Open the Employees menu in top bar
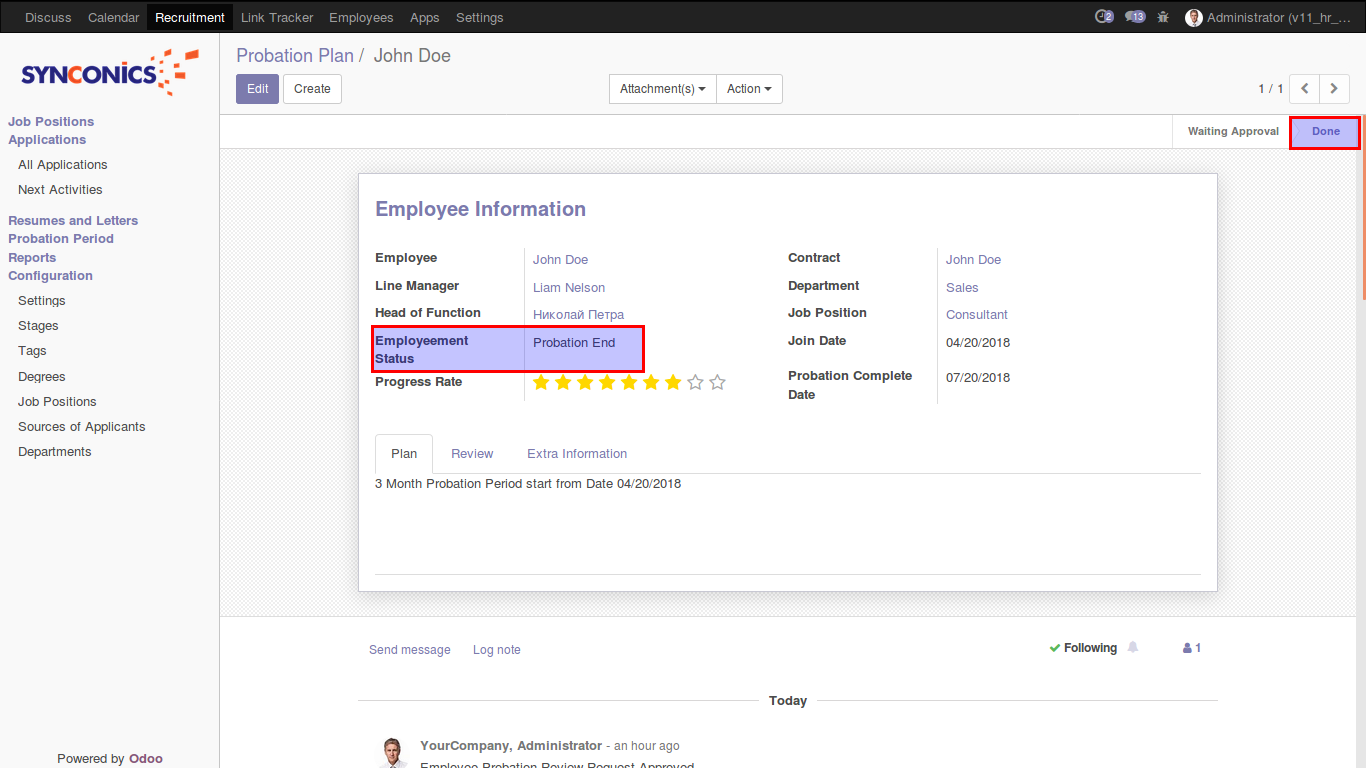Screen dimensions: 1366x768 coord(361,17)
